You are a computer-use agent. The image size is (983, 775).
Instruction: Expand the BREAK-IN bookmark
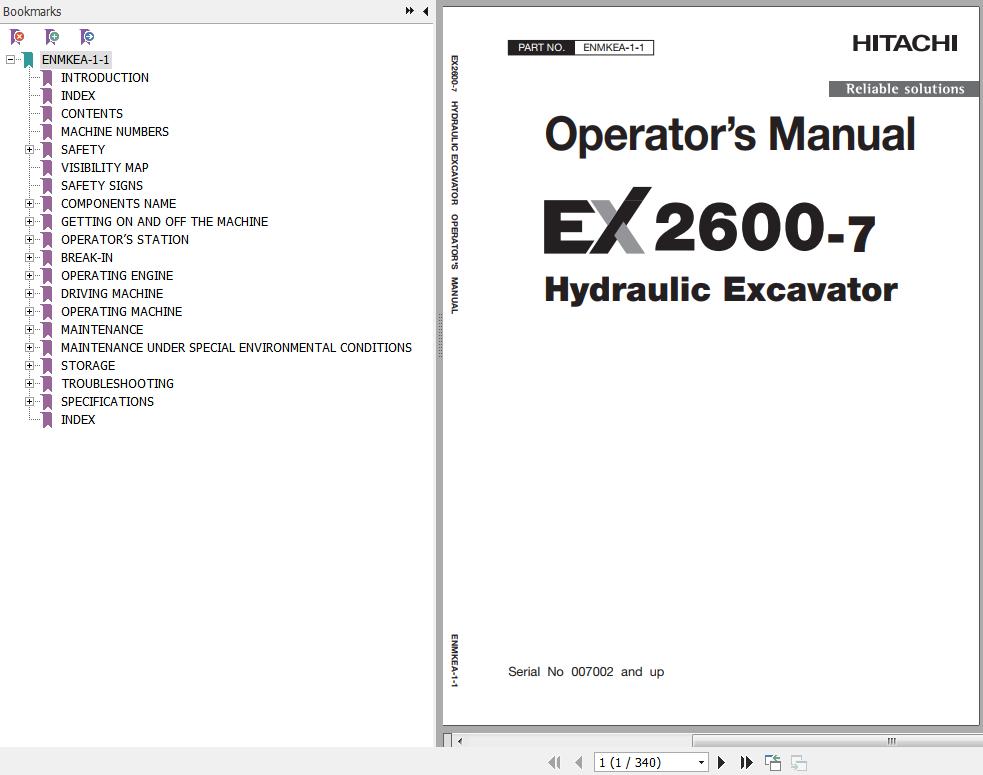[29, 258]
